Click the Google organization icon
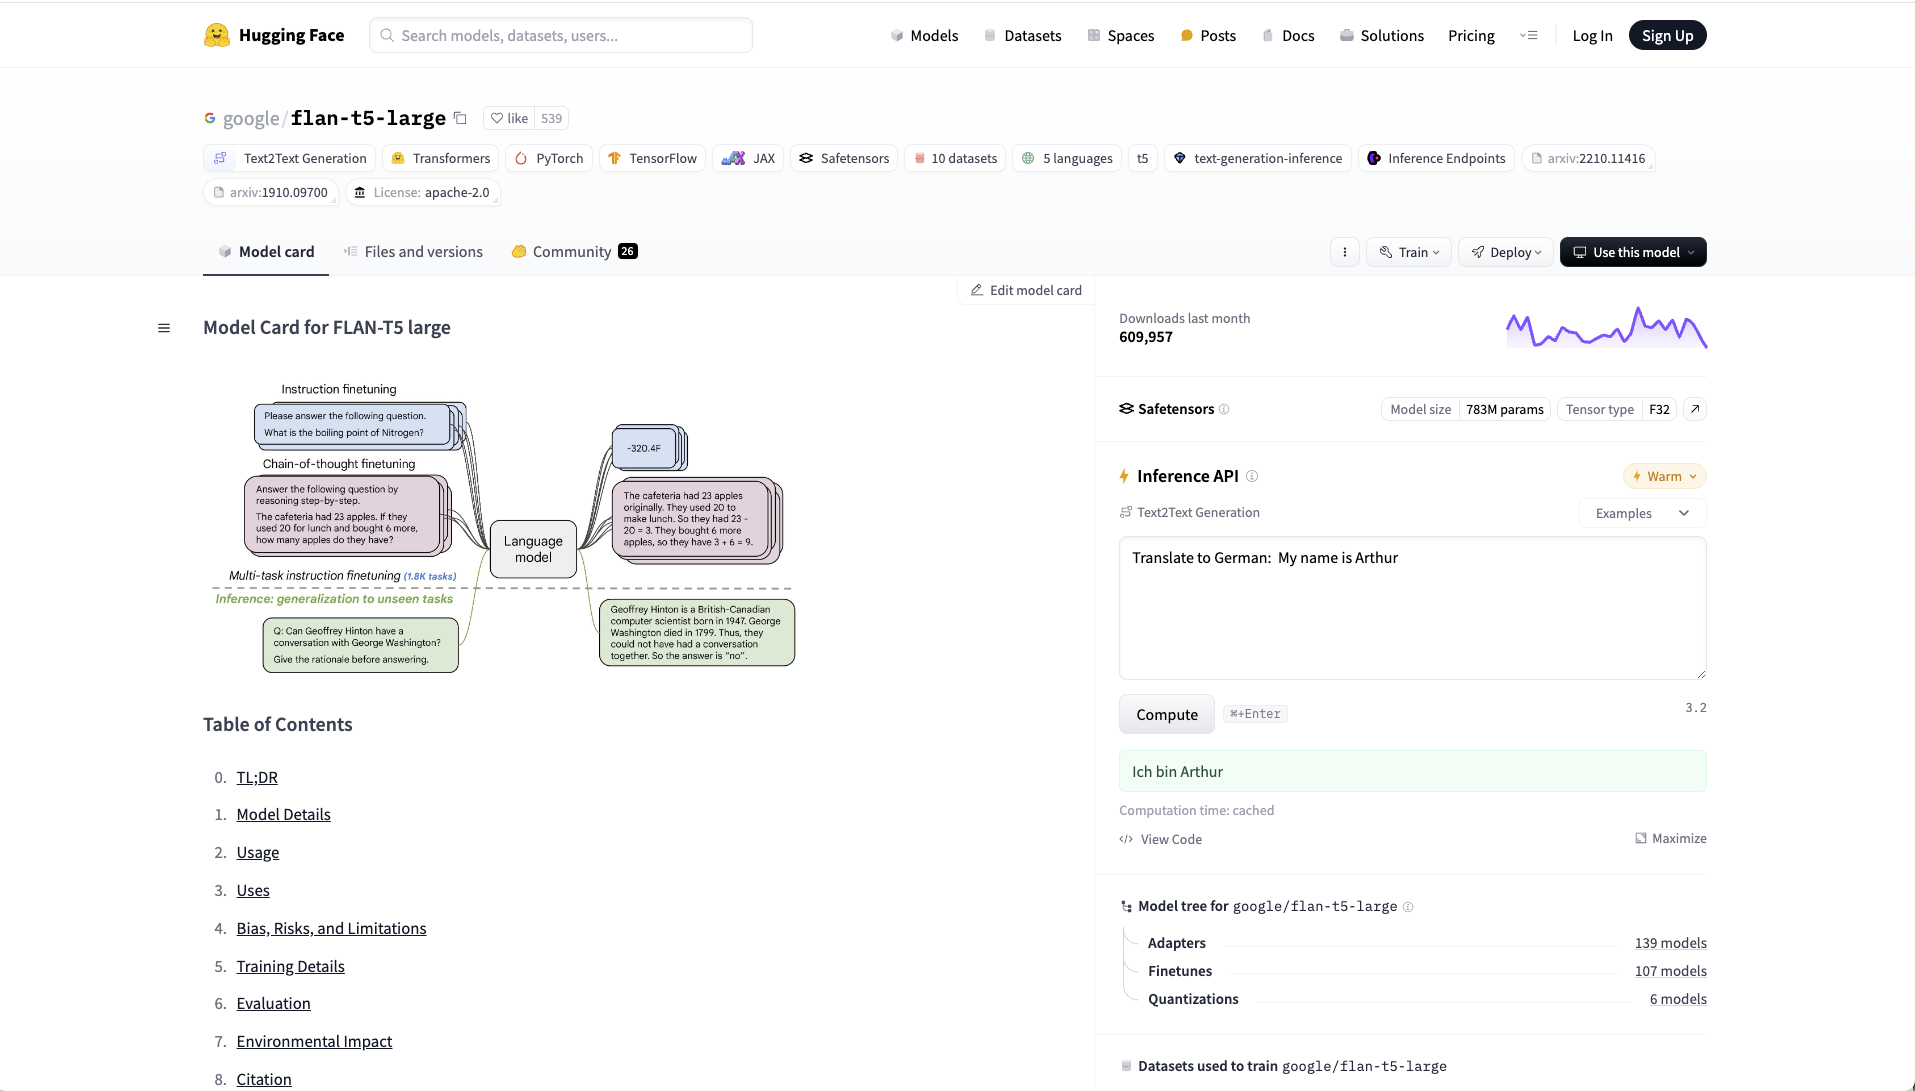 (210, 118)
